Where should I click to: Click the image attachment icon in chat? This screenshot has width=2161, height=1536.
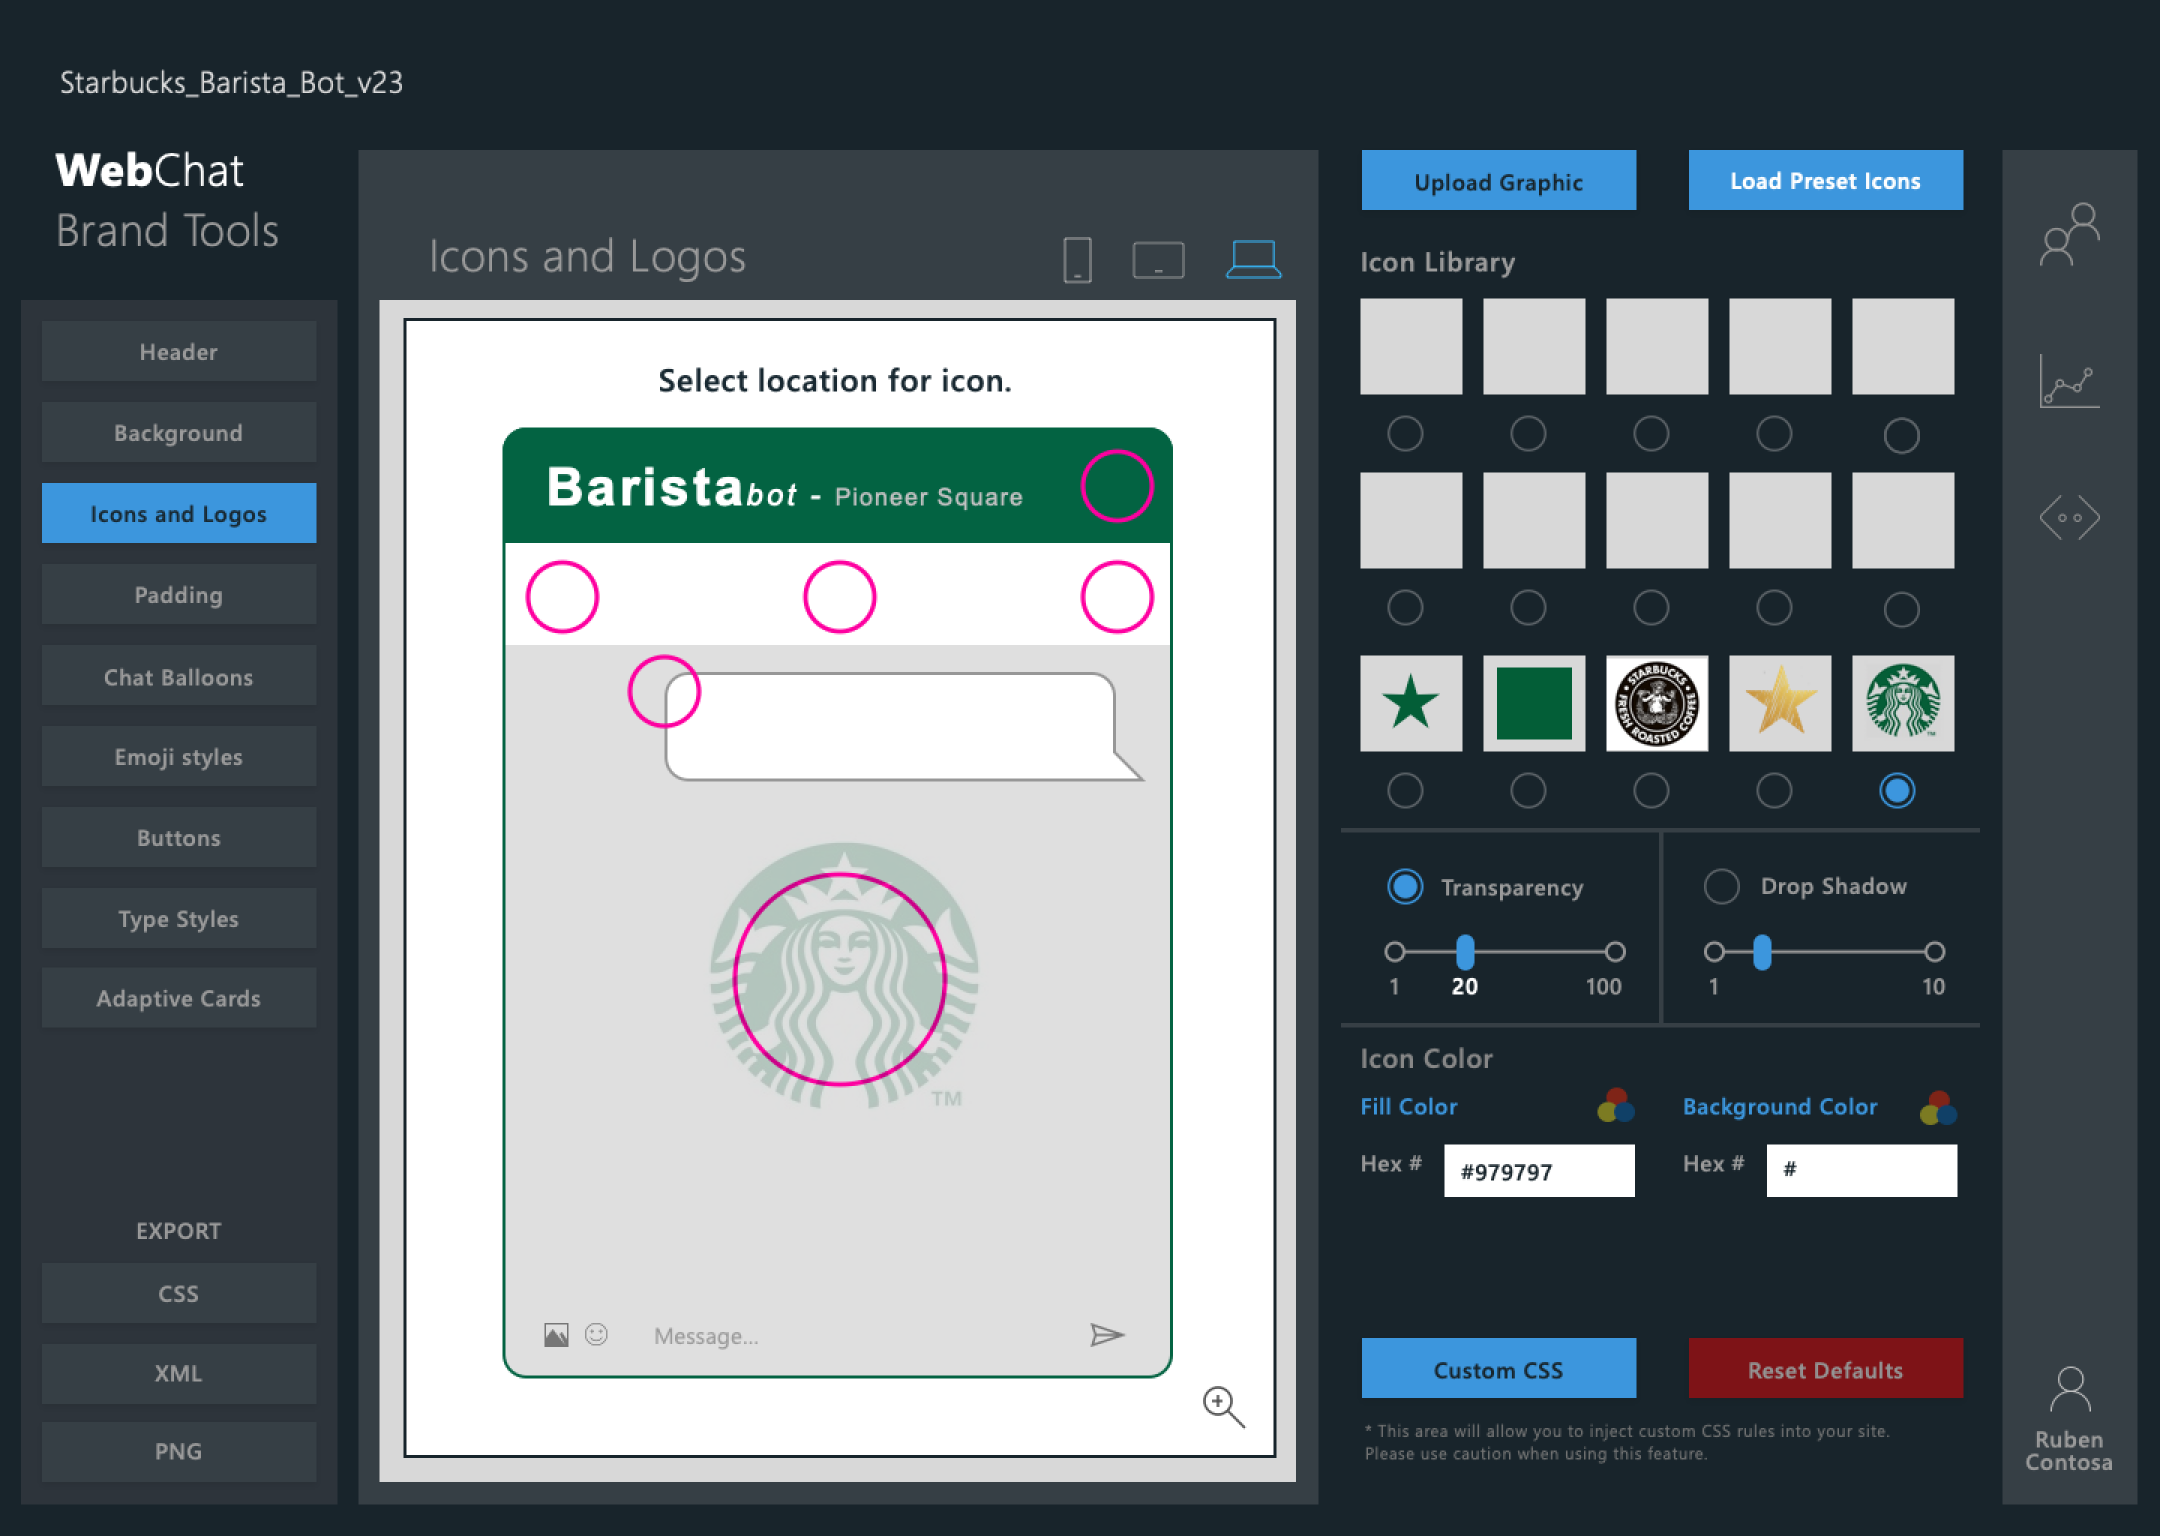coord(556,1335)
